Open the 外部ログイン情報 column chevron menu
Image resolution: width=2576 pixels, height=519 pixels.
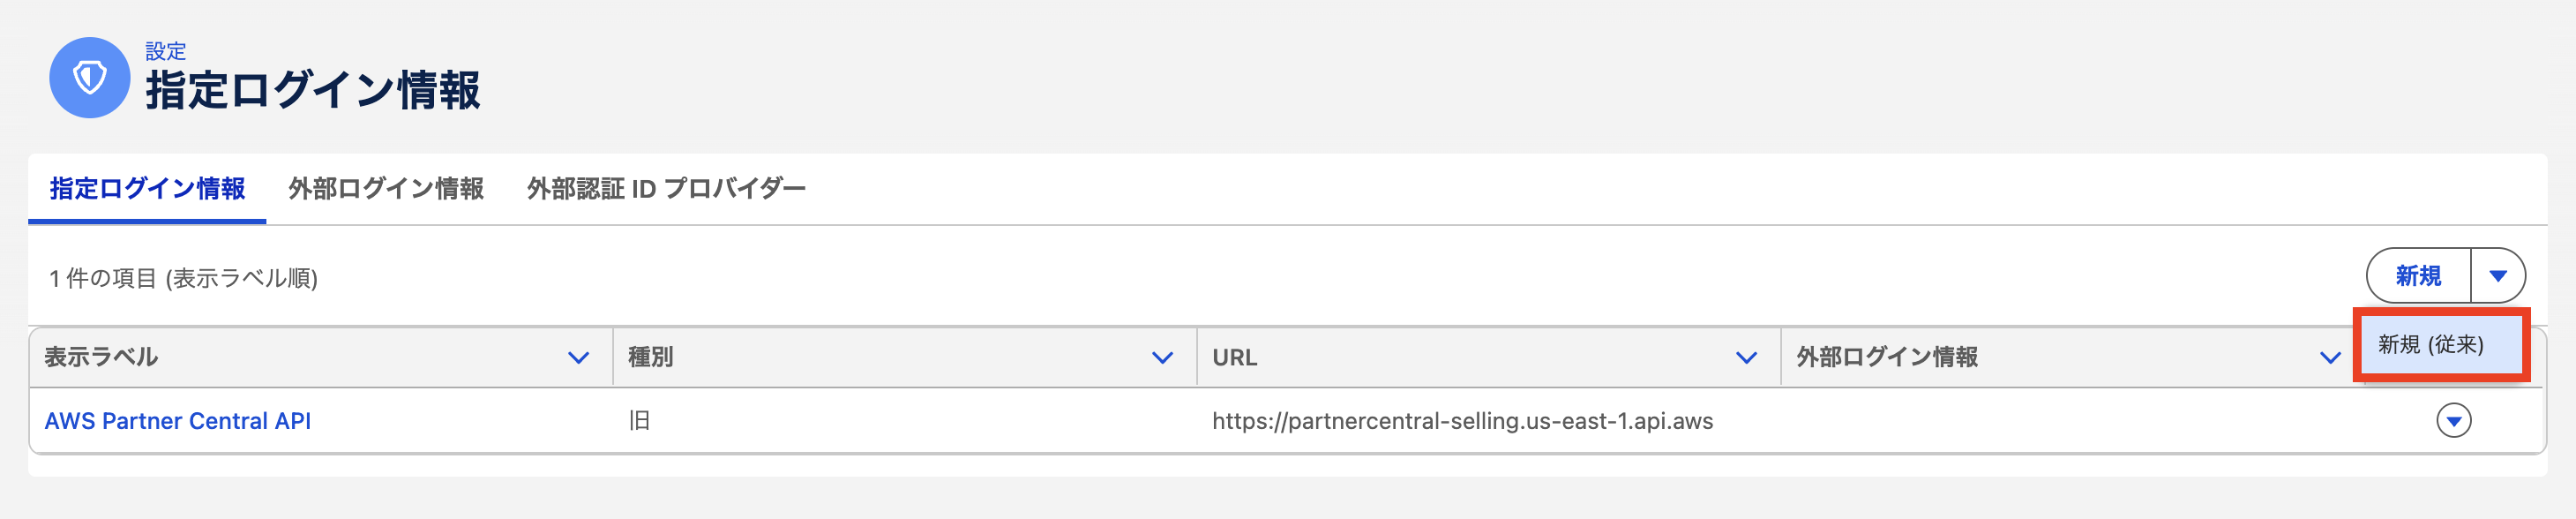click(2330, 358)
